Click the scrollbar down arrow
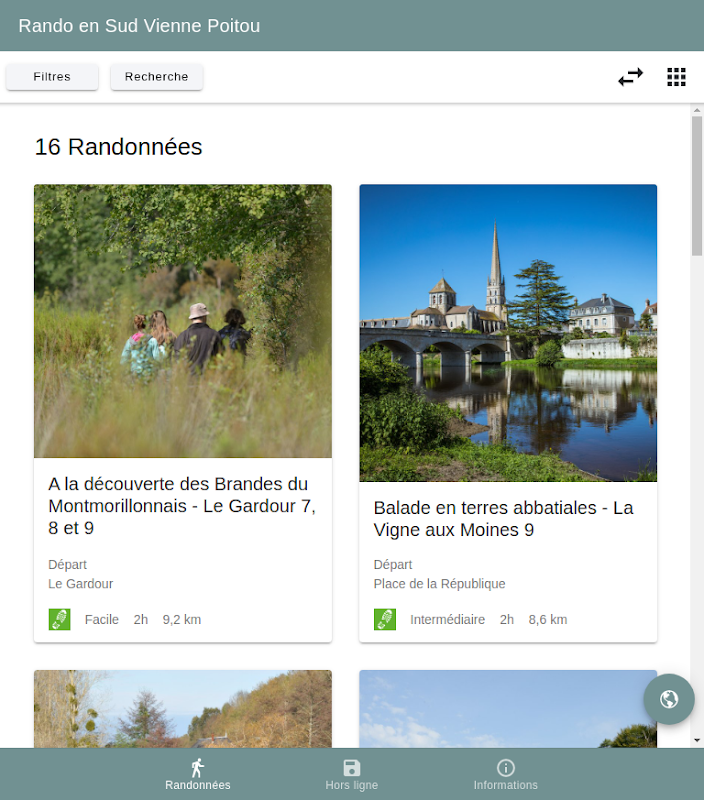Viewport: 704px width, 800px height. click(697, 740)
